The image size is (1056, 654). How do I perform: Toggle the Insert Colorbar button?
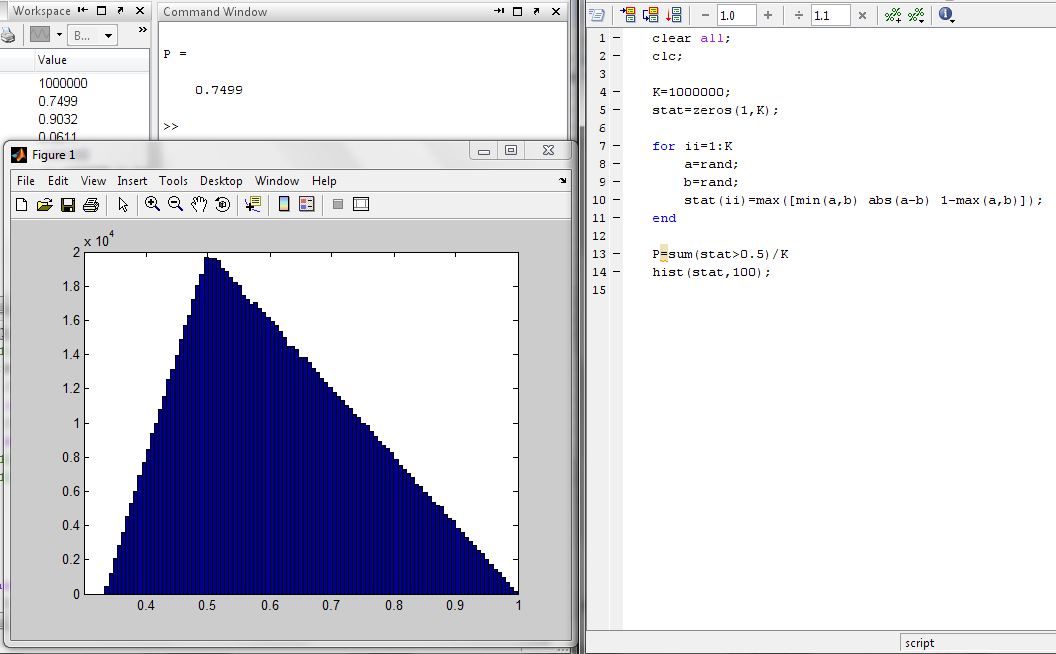(x=284, y=204)
